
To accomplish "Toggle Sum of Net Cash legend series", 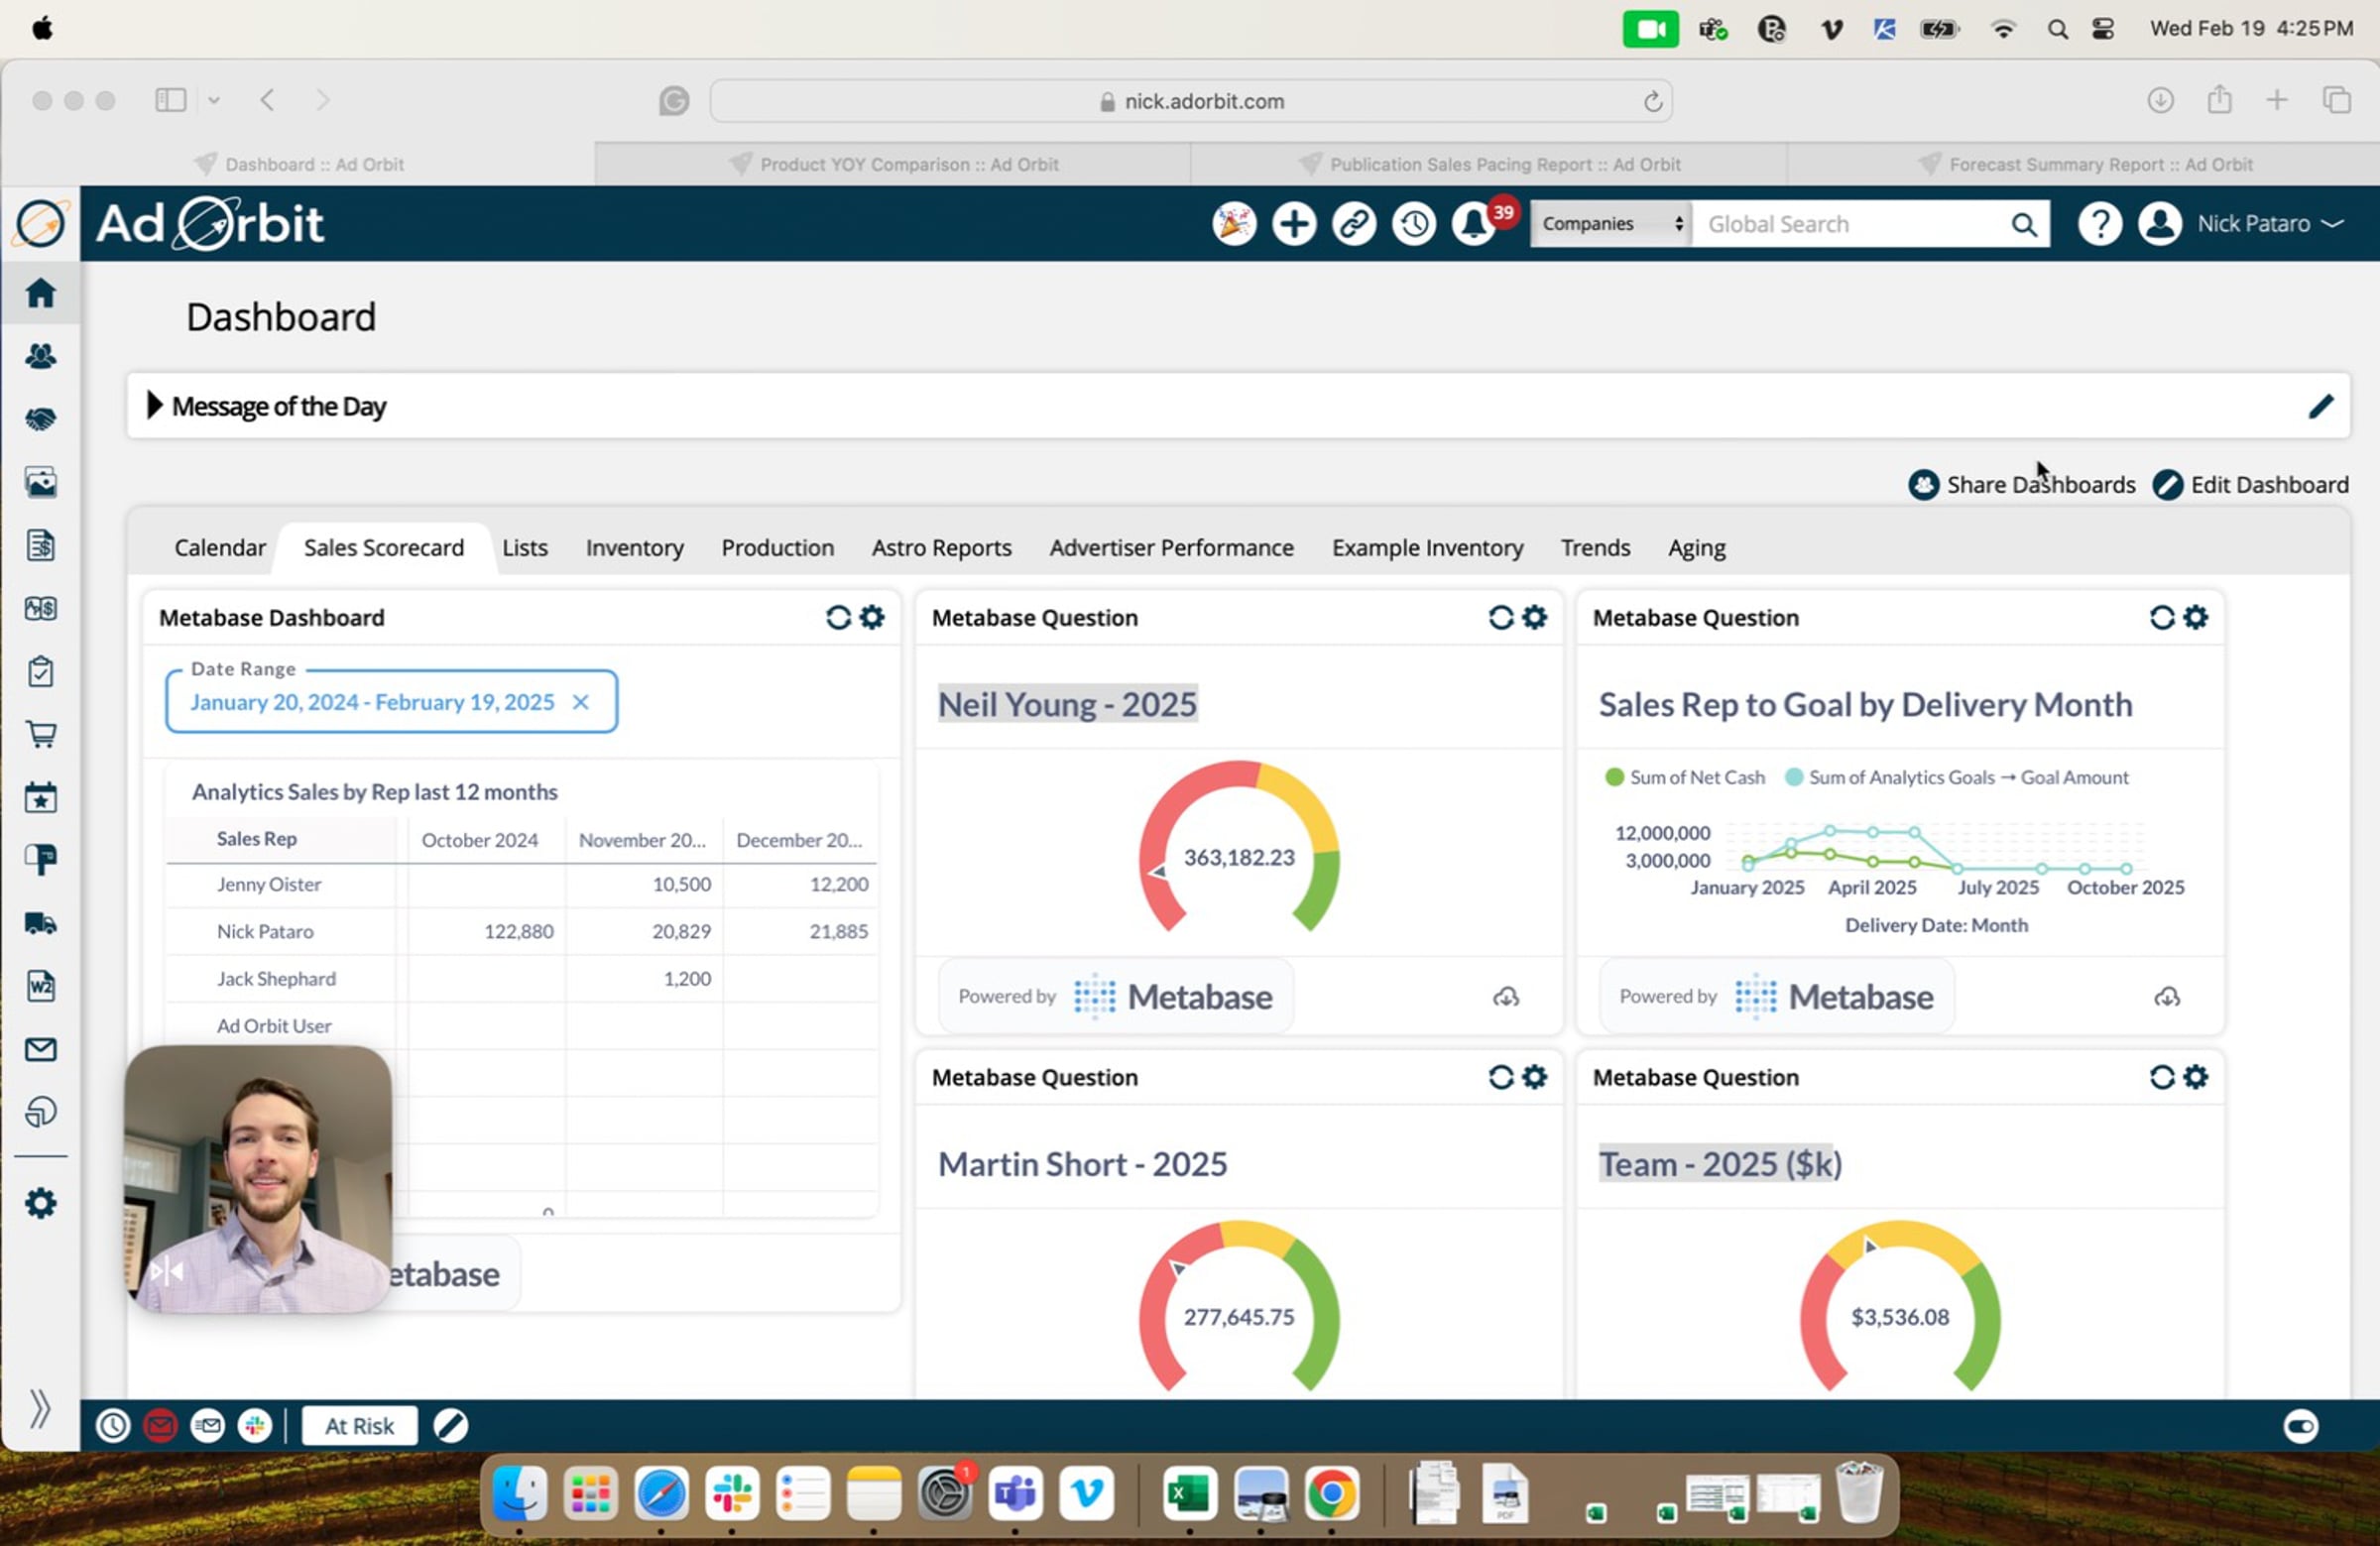I will [1685, 777].
